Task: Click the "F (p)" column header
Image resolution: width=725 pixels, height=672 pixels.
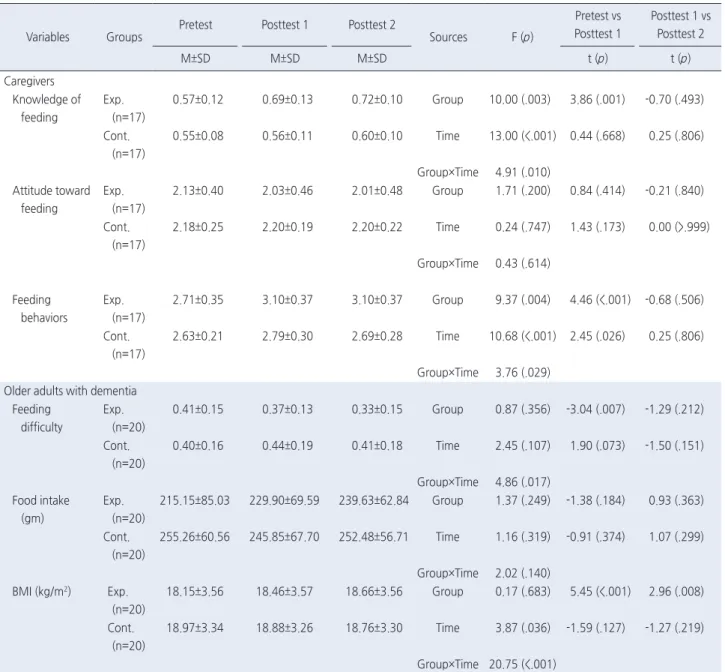Action: coord(522,37)
